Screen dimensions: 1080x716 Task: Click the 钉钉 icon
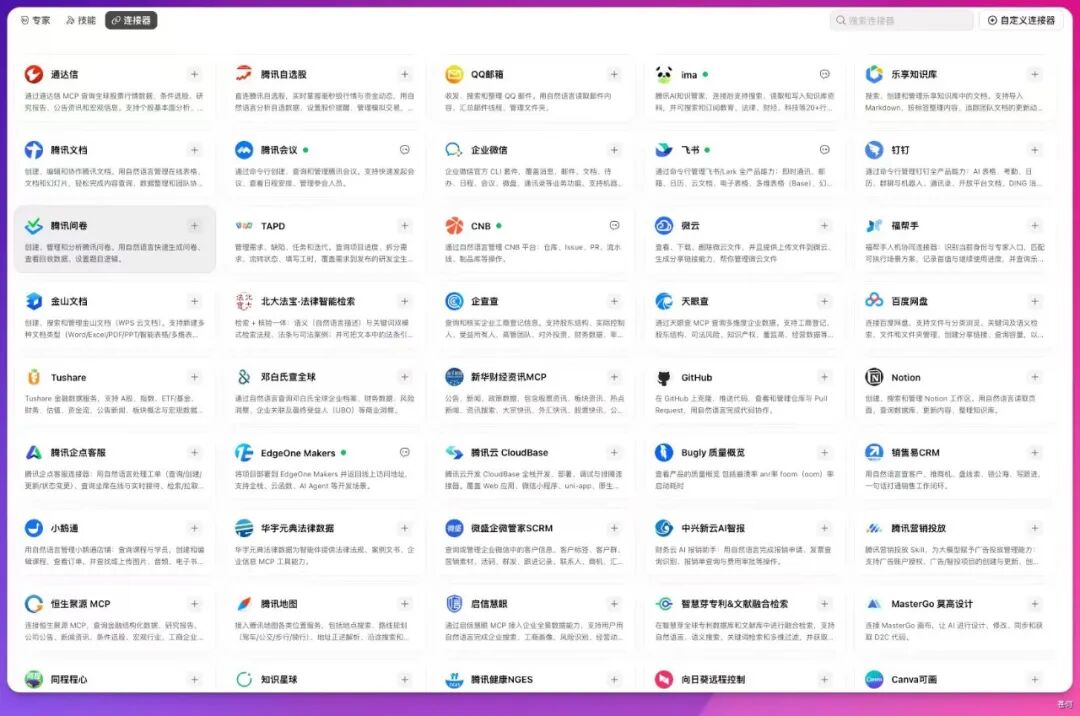tap(874, 149)
